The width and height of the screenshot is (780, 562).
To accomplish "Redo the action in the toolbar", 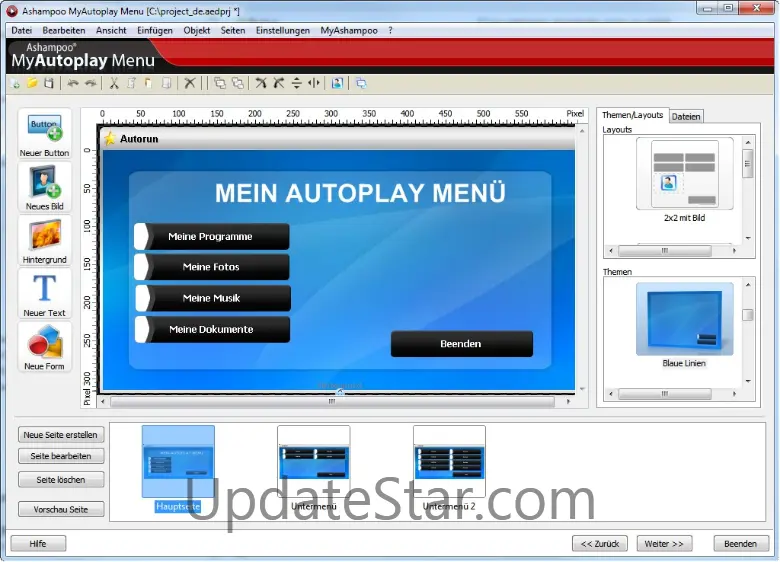I will (91, 83).
